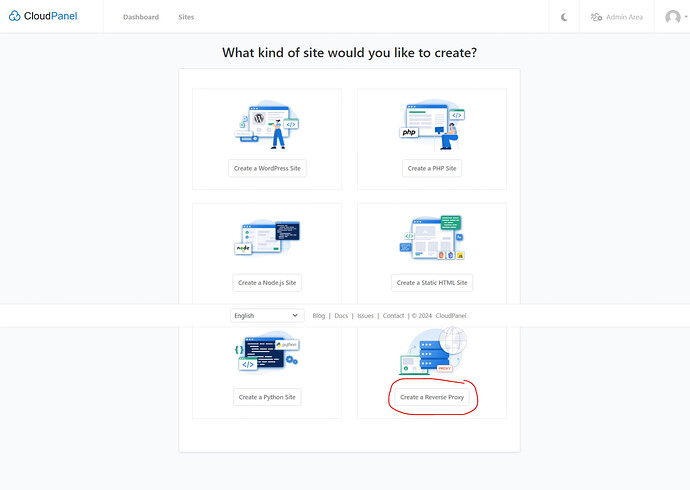Open the Issues footer link

coord(365,316)
